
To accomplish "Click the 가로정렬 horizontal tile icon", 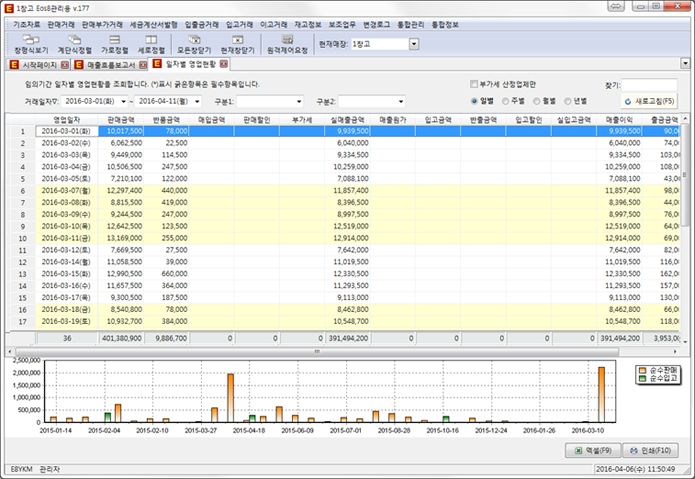I will pos(114,40).
